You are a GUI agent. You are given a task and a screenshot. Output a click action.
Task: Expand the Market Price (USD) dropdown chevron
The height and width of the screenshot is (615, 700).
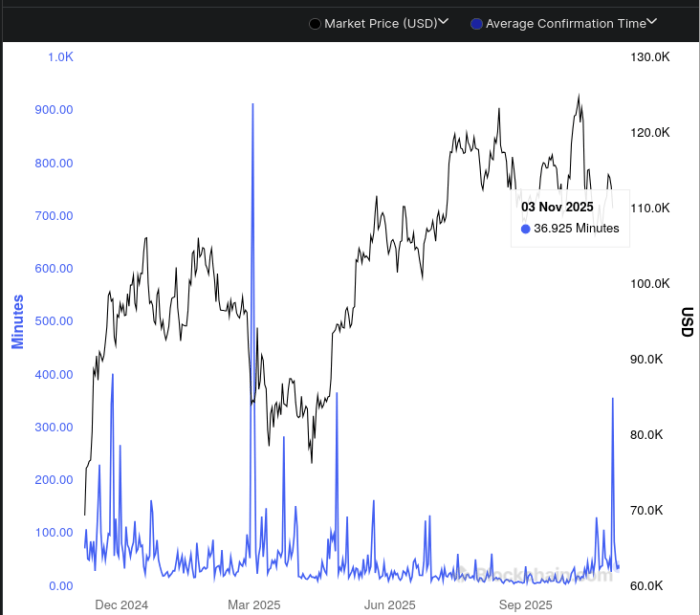click(444, 21)
